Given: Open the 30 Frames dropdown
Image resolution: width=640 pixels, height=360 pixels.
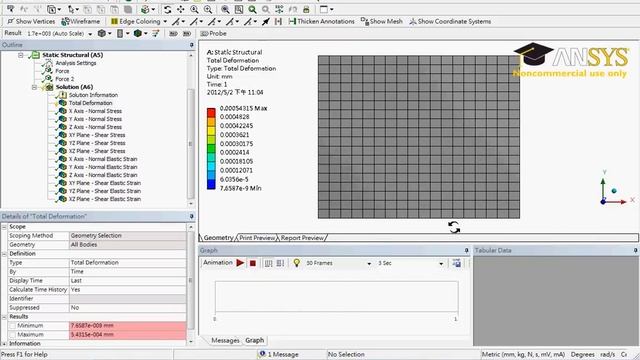Looking at the screenshot, I should click(369, 264).
